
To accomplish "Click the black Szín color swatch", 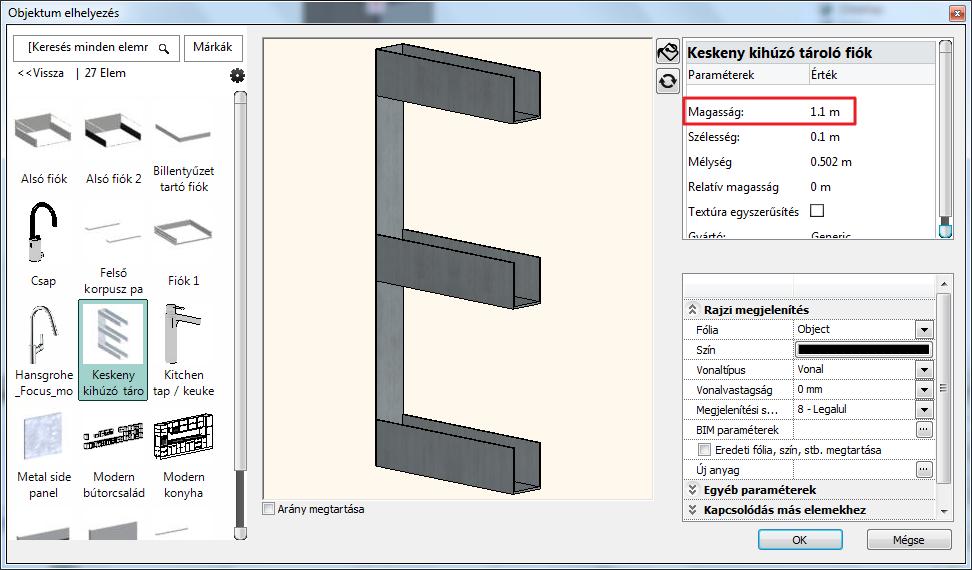I will pyautogui.click(x=864, y=349).
